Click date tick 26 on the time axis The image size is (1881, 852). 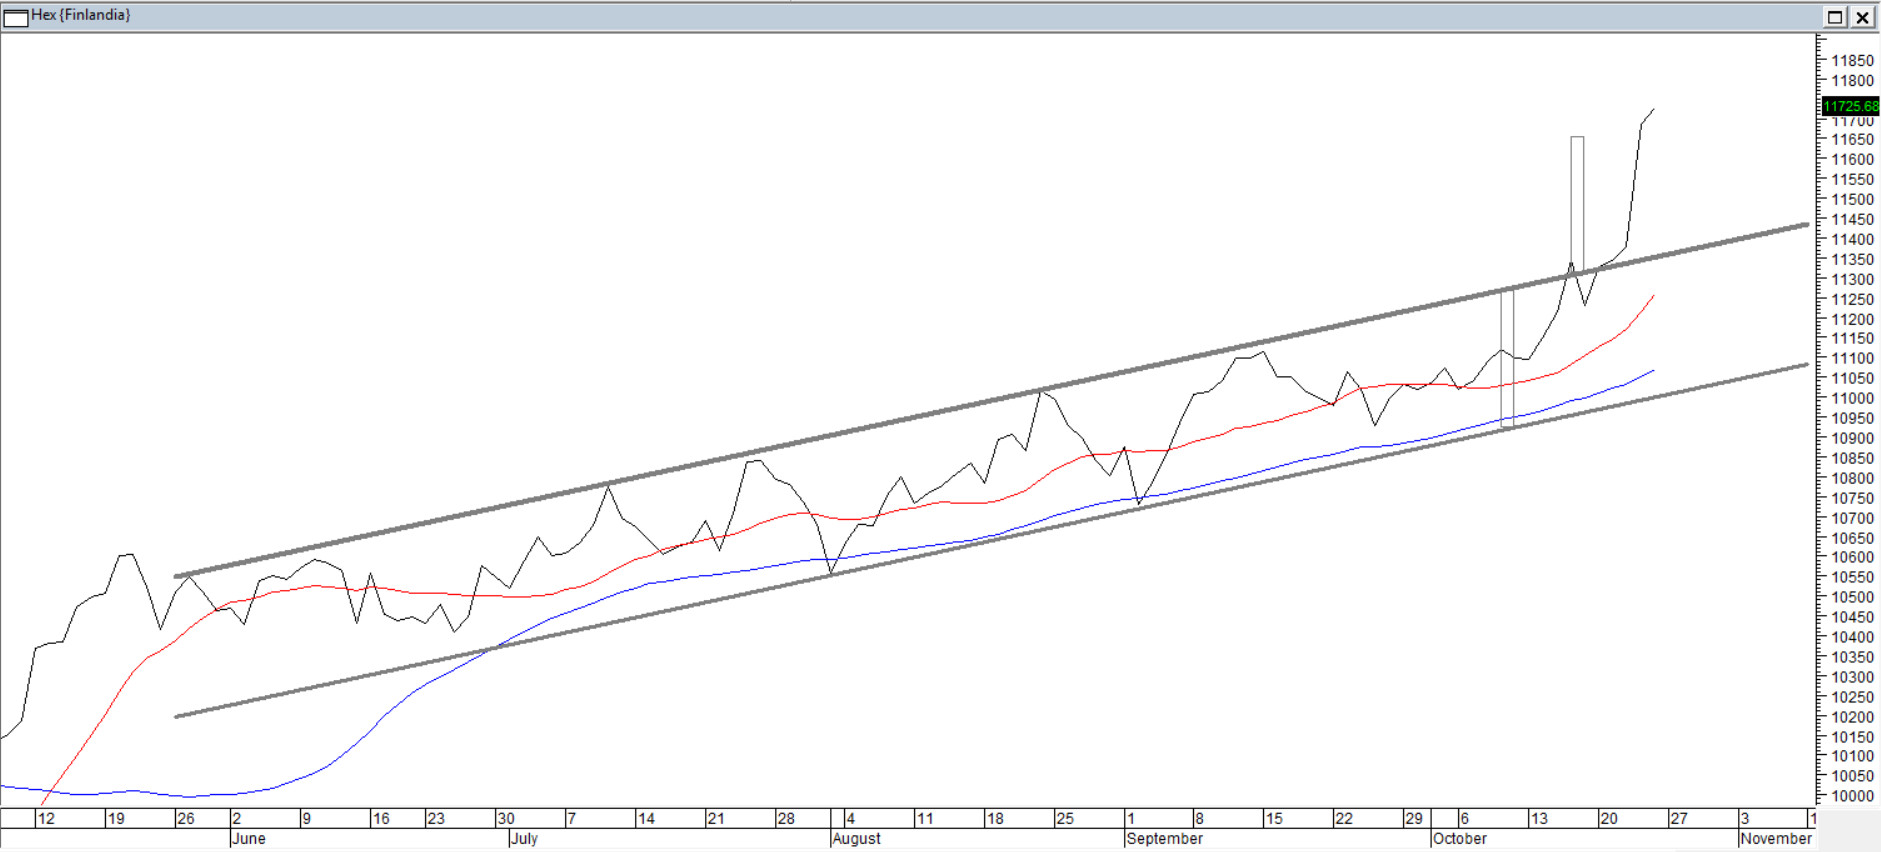[186, 818]
